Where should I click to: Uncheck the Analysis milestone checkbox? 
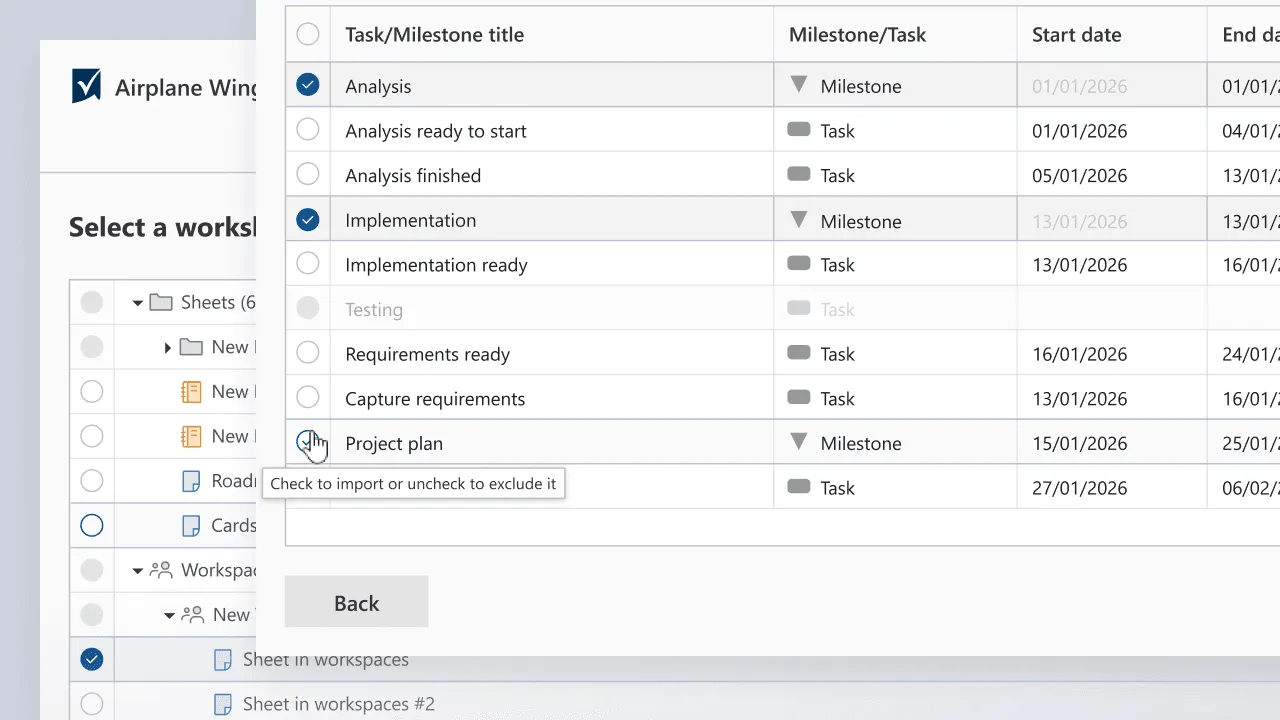[308, 85]
